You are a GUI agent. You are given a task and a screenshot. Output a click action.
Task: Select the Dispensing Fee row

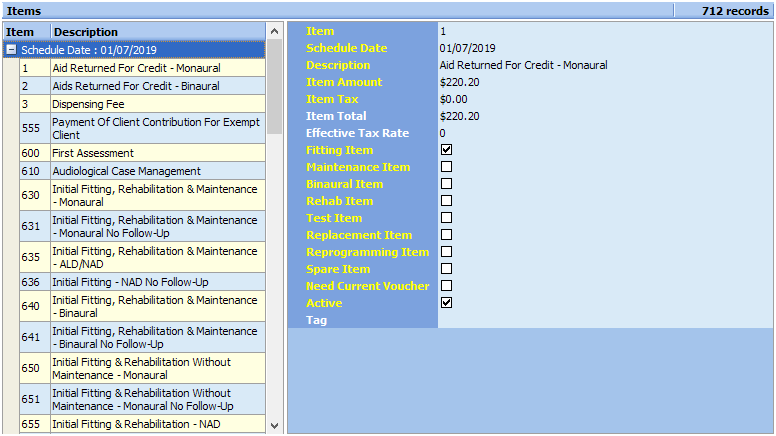(143, 104)
